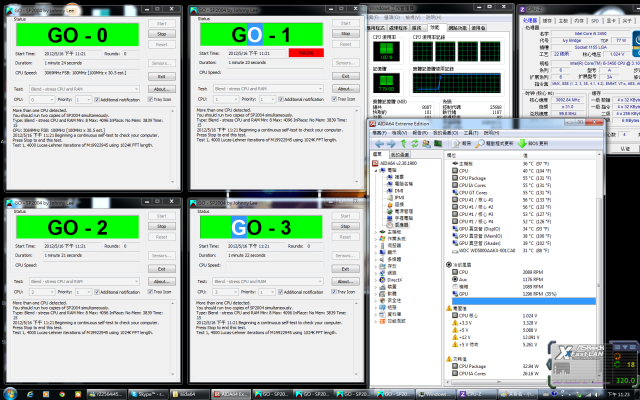Switch to the AIDA64 taskbar button
The width and height of the screenshot is (640, 400).
coord(231,394)
